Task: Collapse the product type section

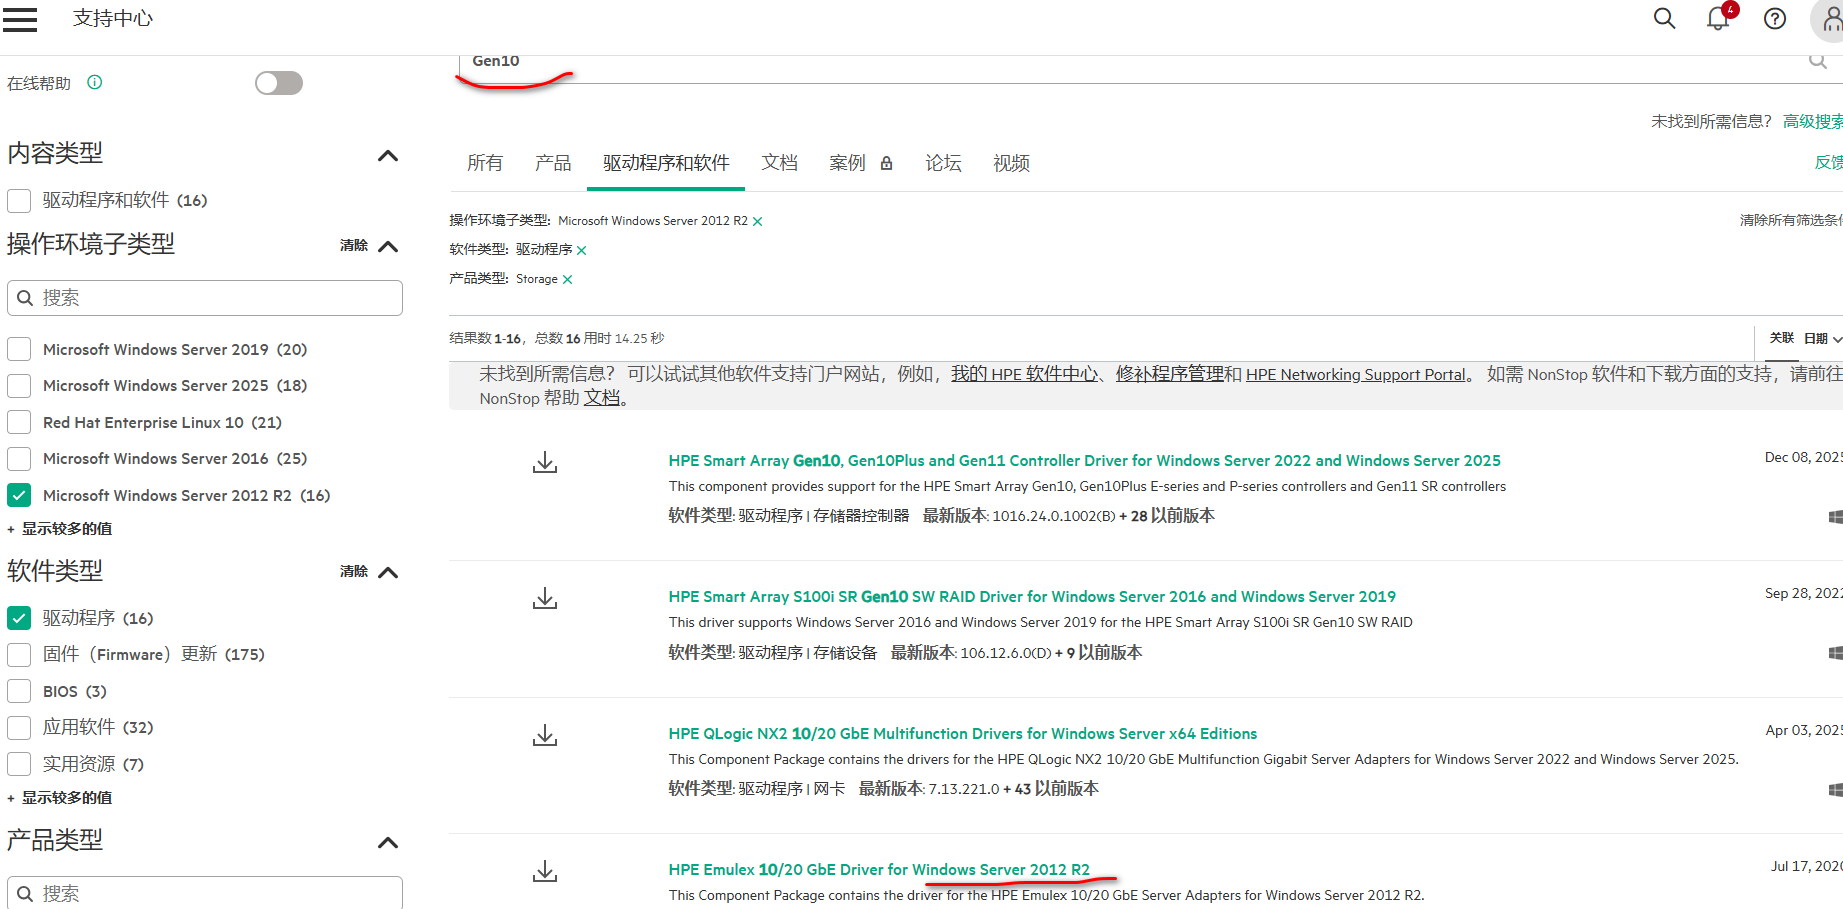Action: click(388, 843)
